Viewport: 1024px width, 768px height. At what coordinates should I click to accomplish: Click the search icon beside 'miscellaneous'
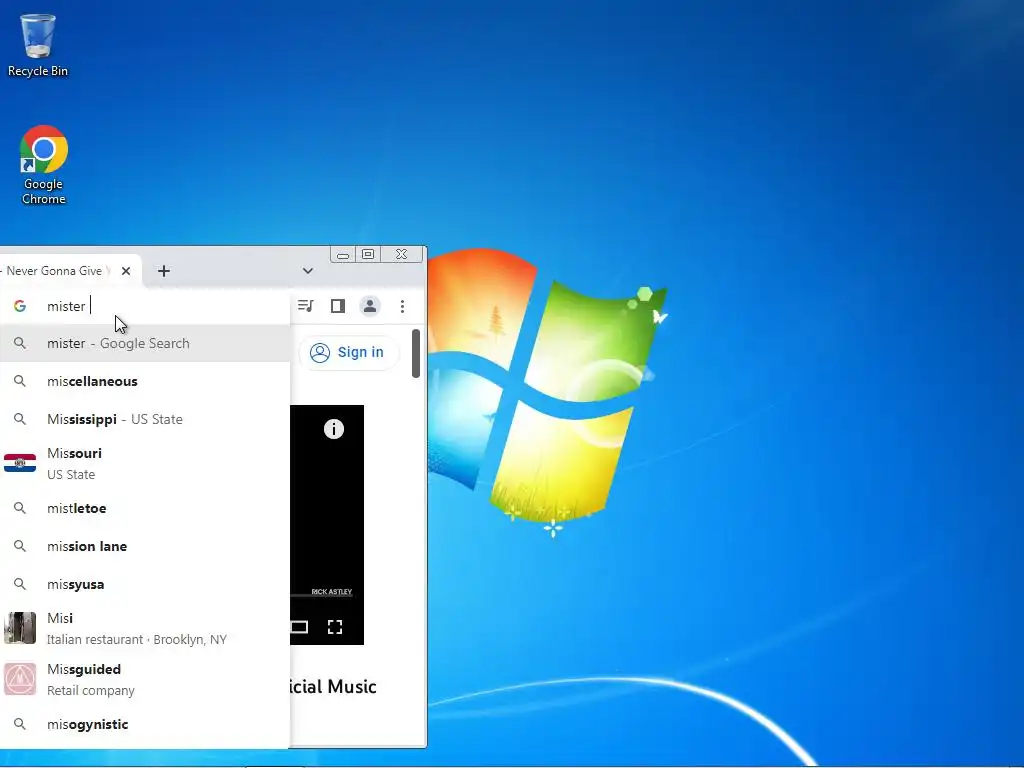click(x=20, y=381)
